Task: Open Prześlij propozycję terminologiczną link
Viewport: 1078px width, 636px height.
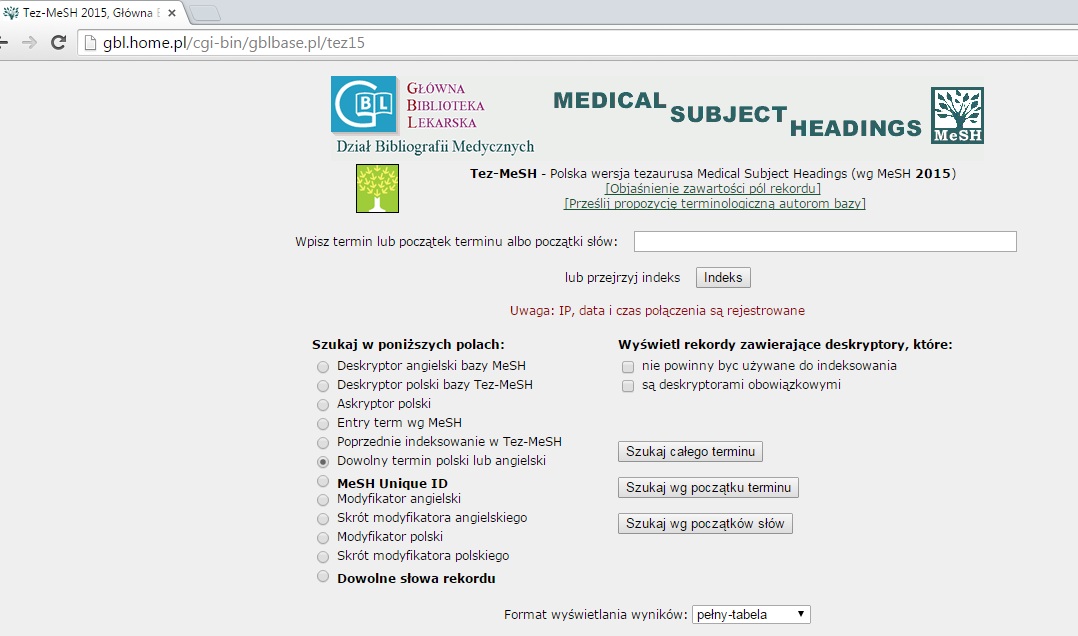Action: pos(714,204)
